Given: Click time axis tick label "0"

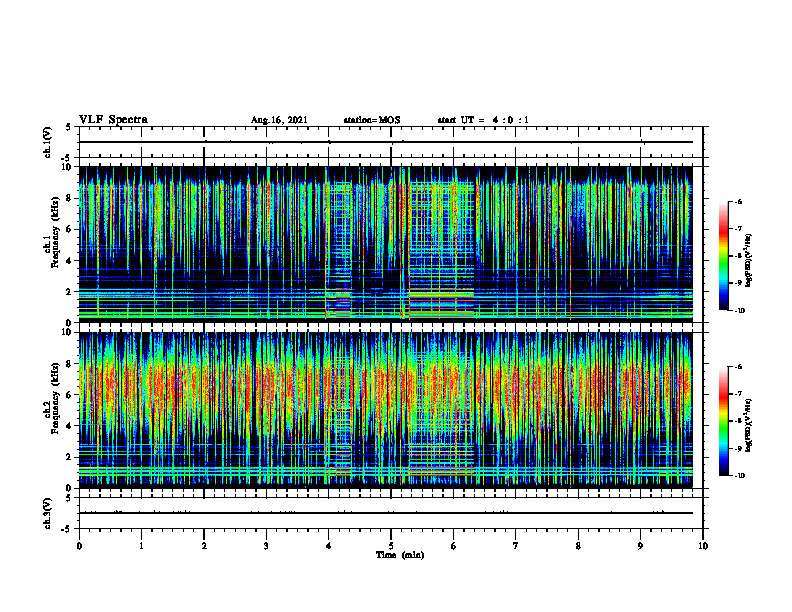Looking at the screenshot, I should (79, 546).
